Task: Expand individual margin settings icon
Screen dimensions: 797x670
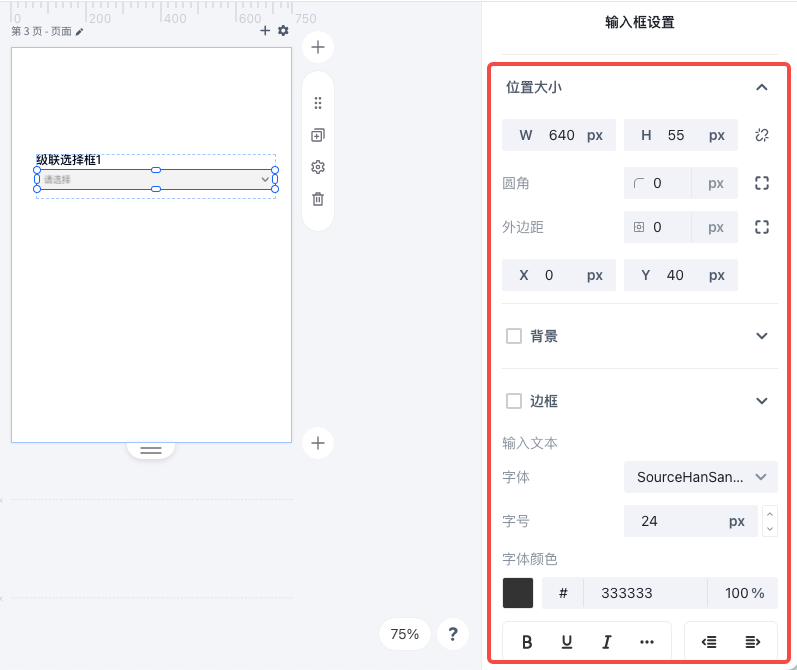Action: 761,227
